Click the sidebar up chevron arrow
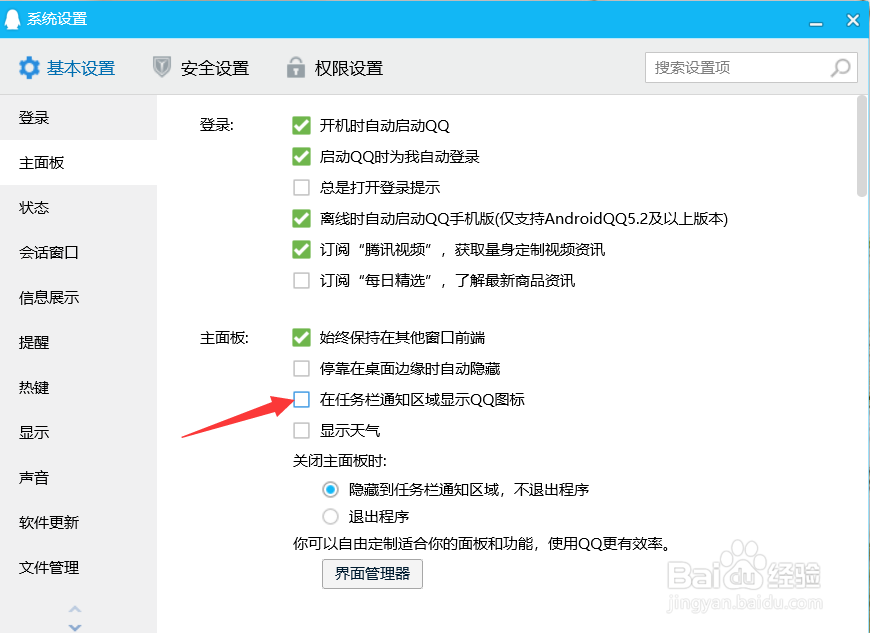 [75, 609]
